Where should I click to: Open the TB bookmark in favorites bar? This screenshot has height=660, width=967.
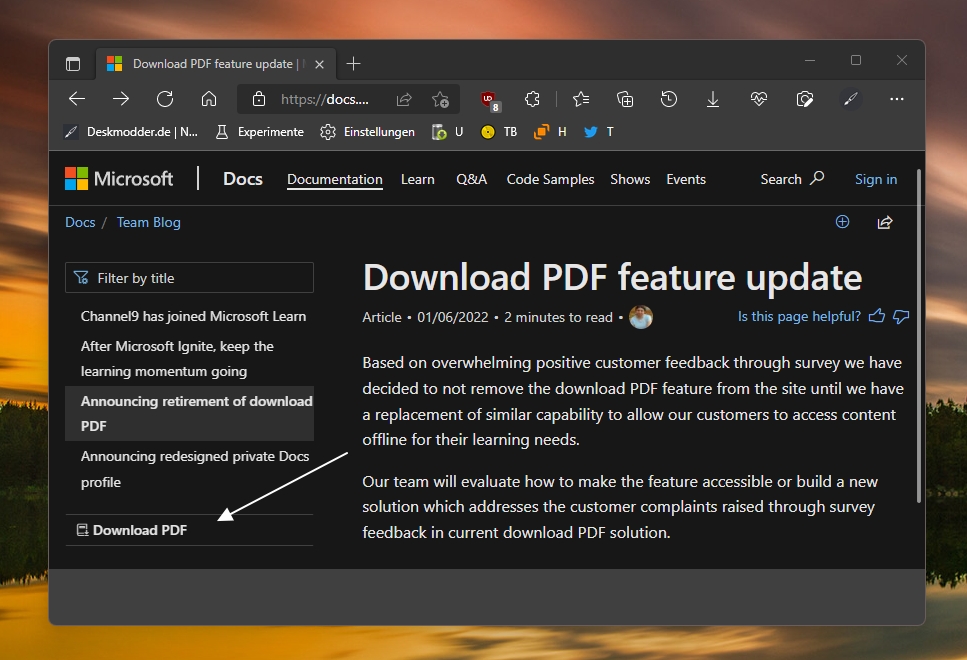pos(499,131)
